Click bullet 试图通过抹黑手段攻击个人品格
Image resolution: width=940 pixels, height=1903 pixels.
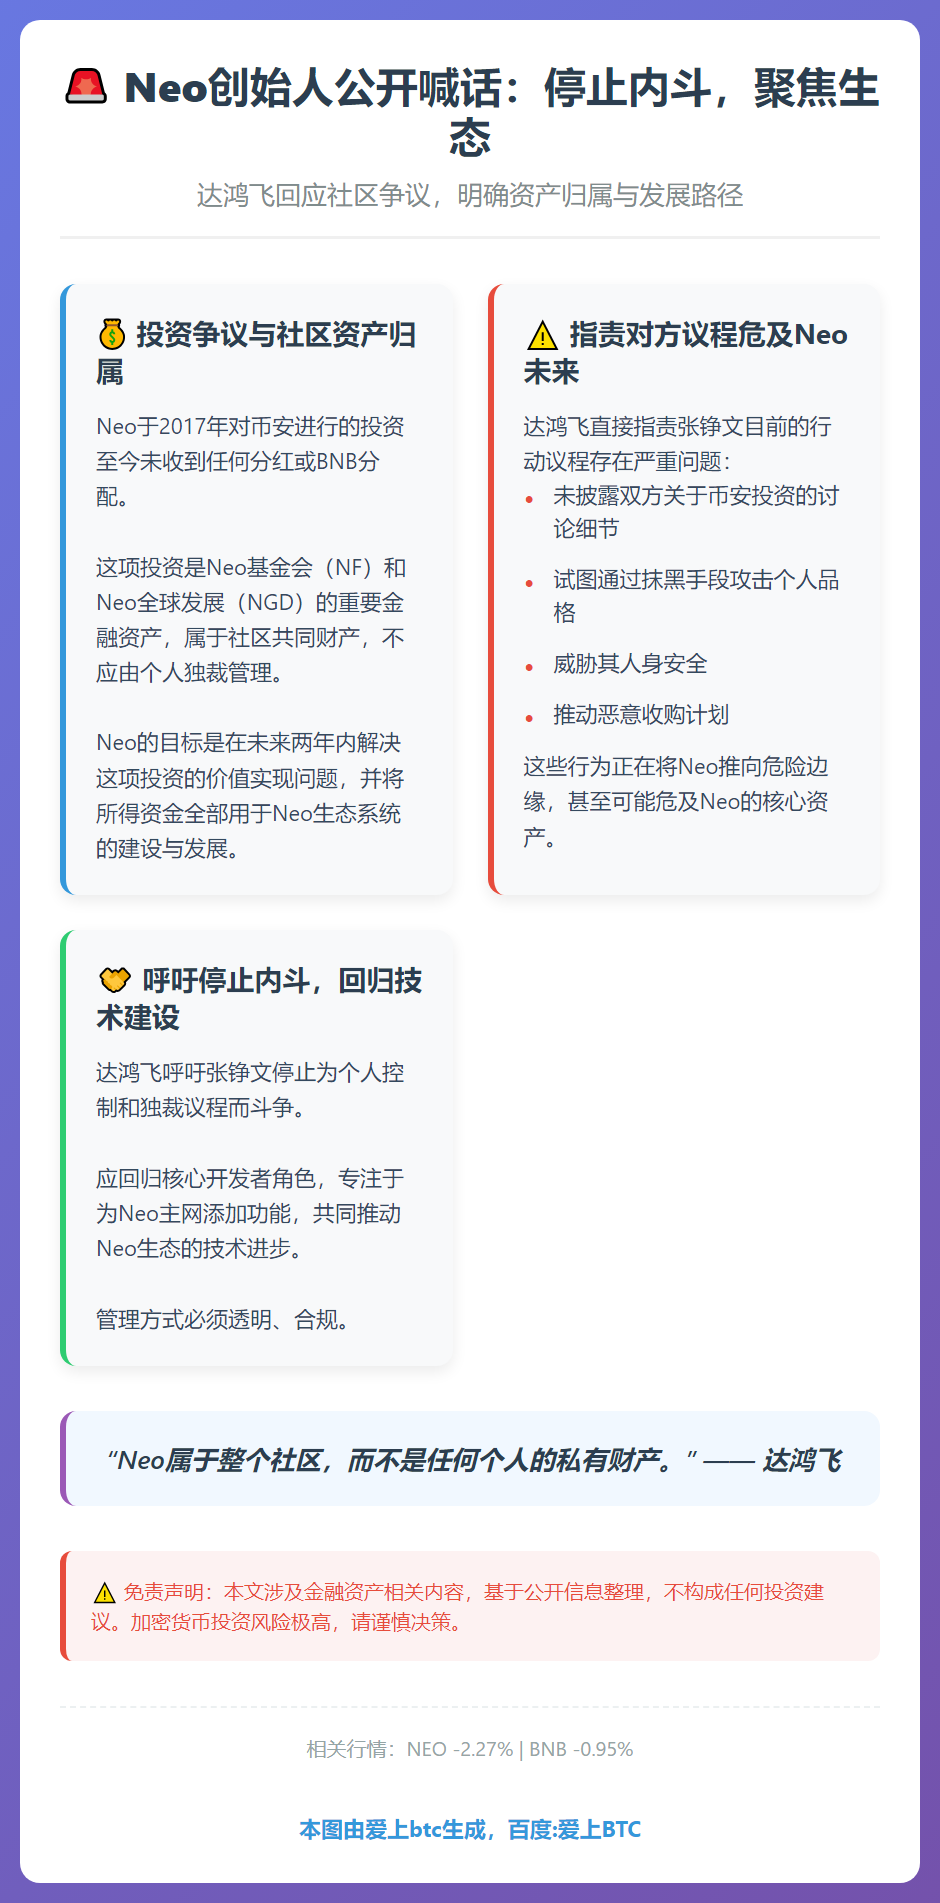696,596
